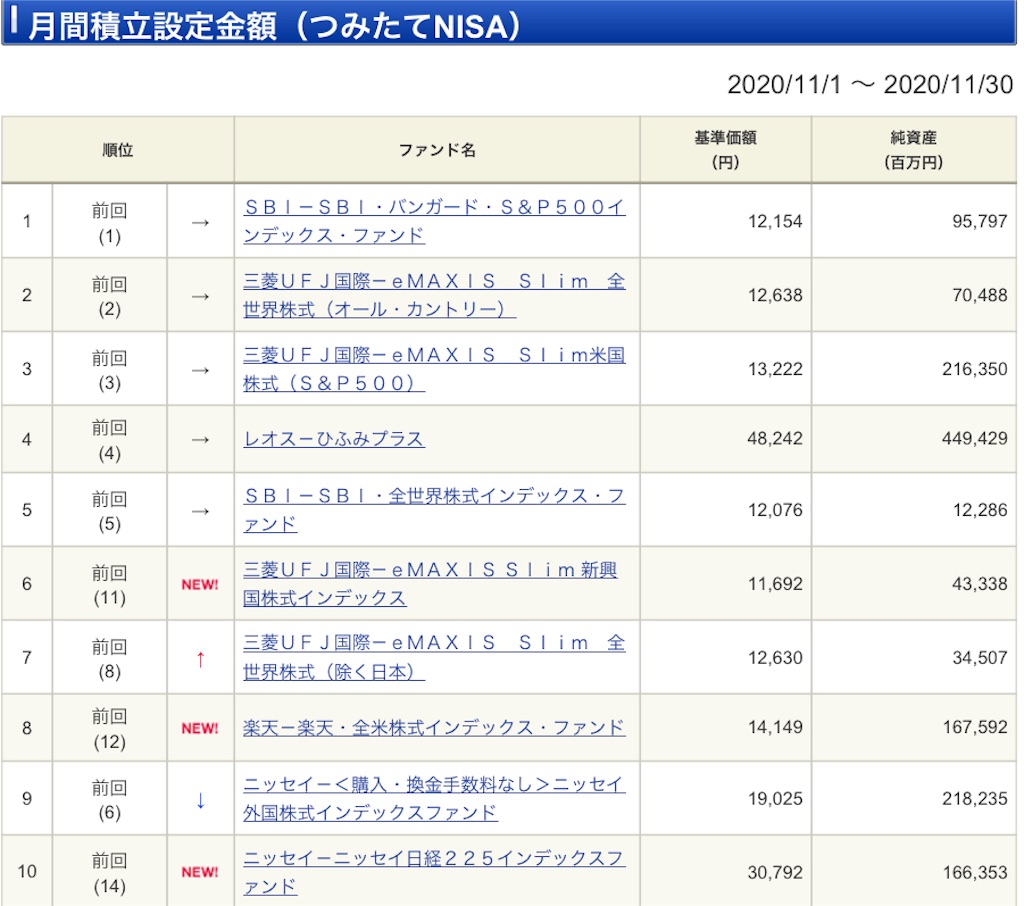Click the NEW! badge in rank 10 row

[200, 872]
